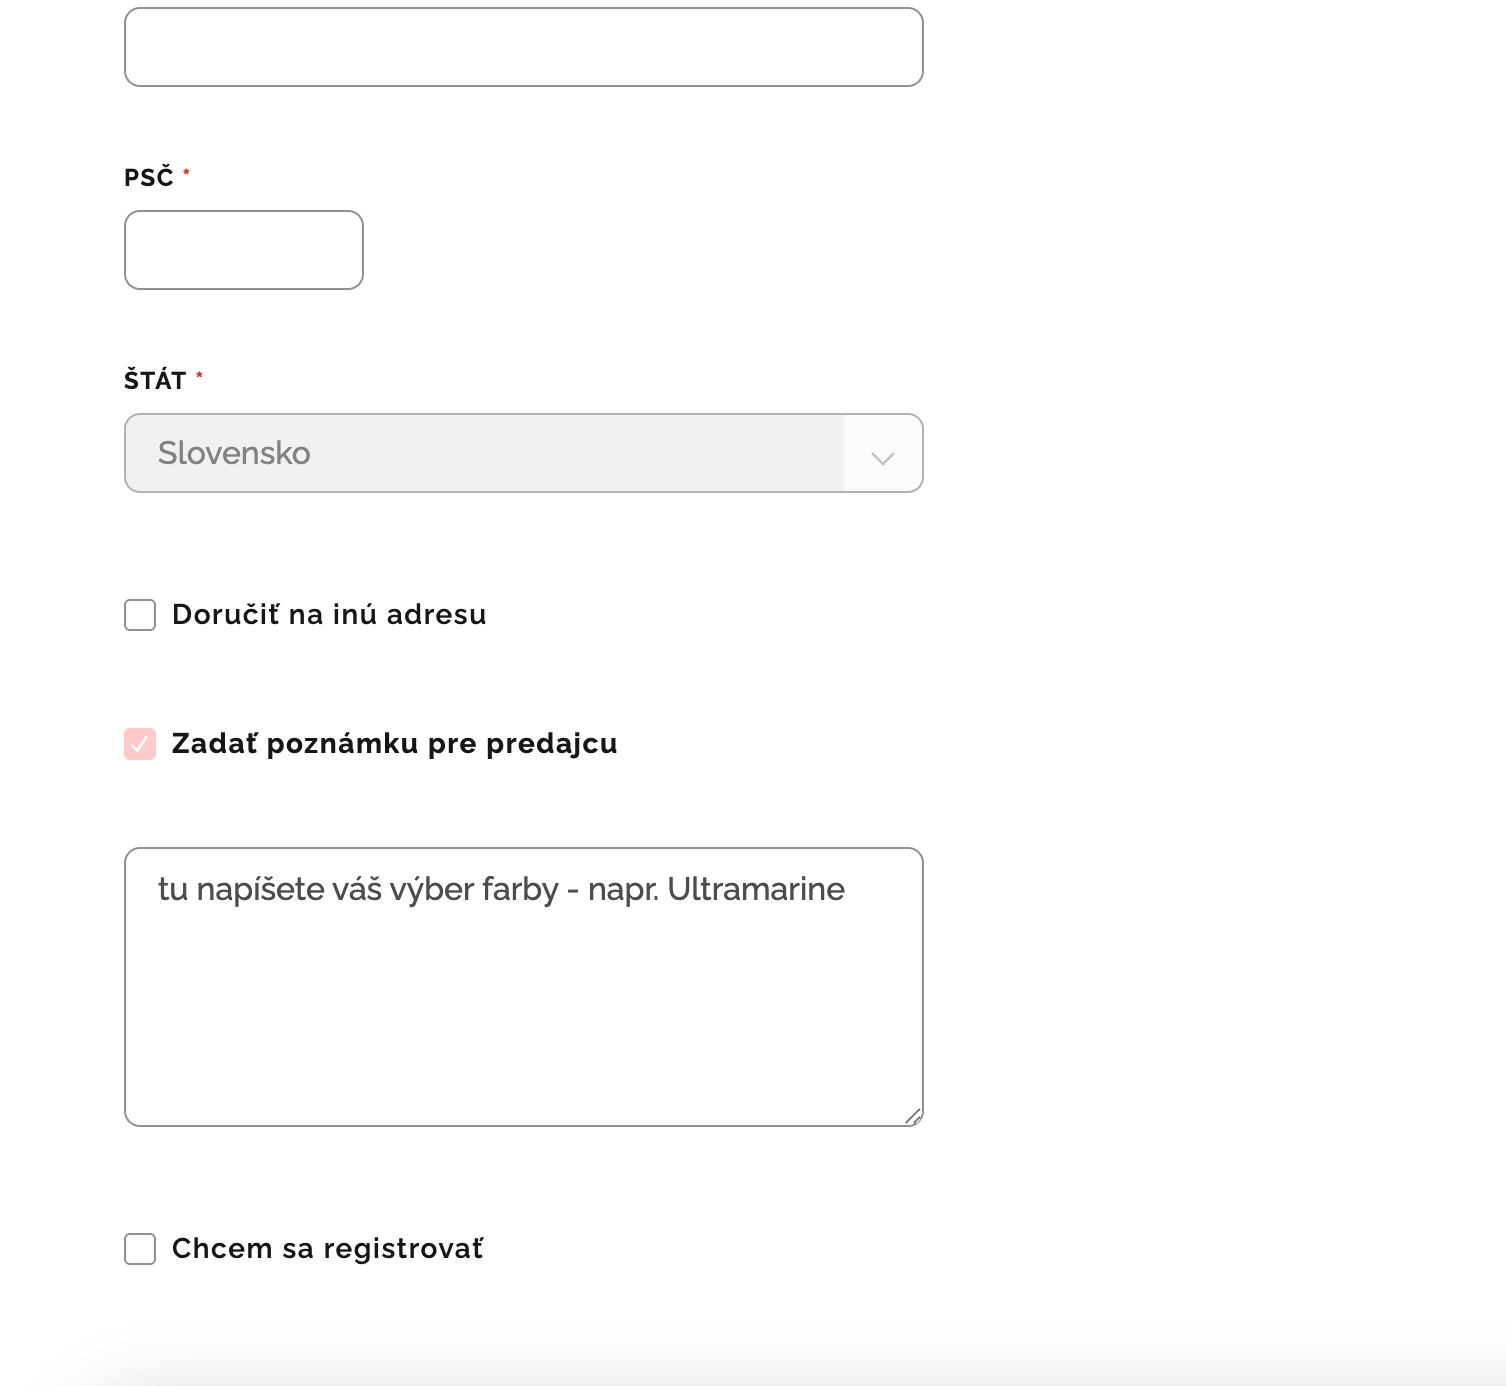Click the pink checkmark on the seller note option
The height and width of the screenshot is (1386, 1506).
click(x=140, y=744)
